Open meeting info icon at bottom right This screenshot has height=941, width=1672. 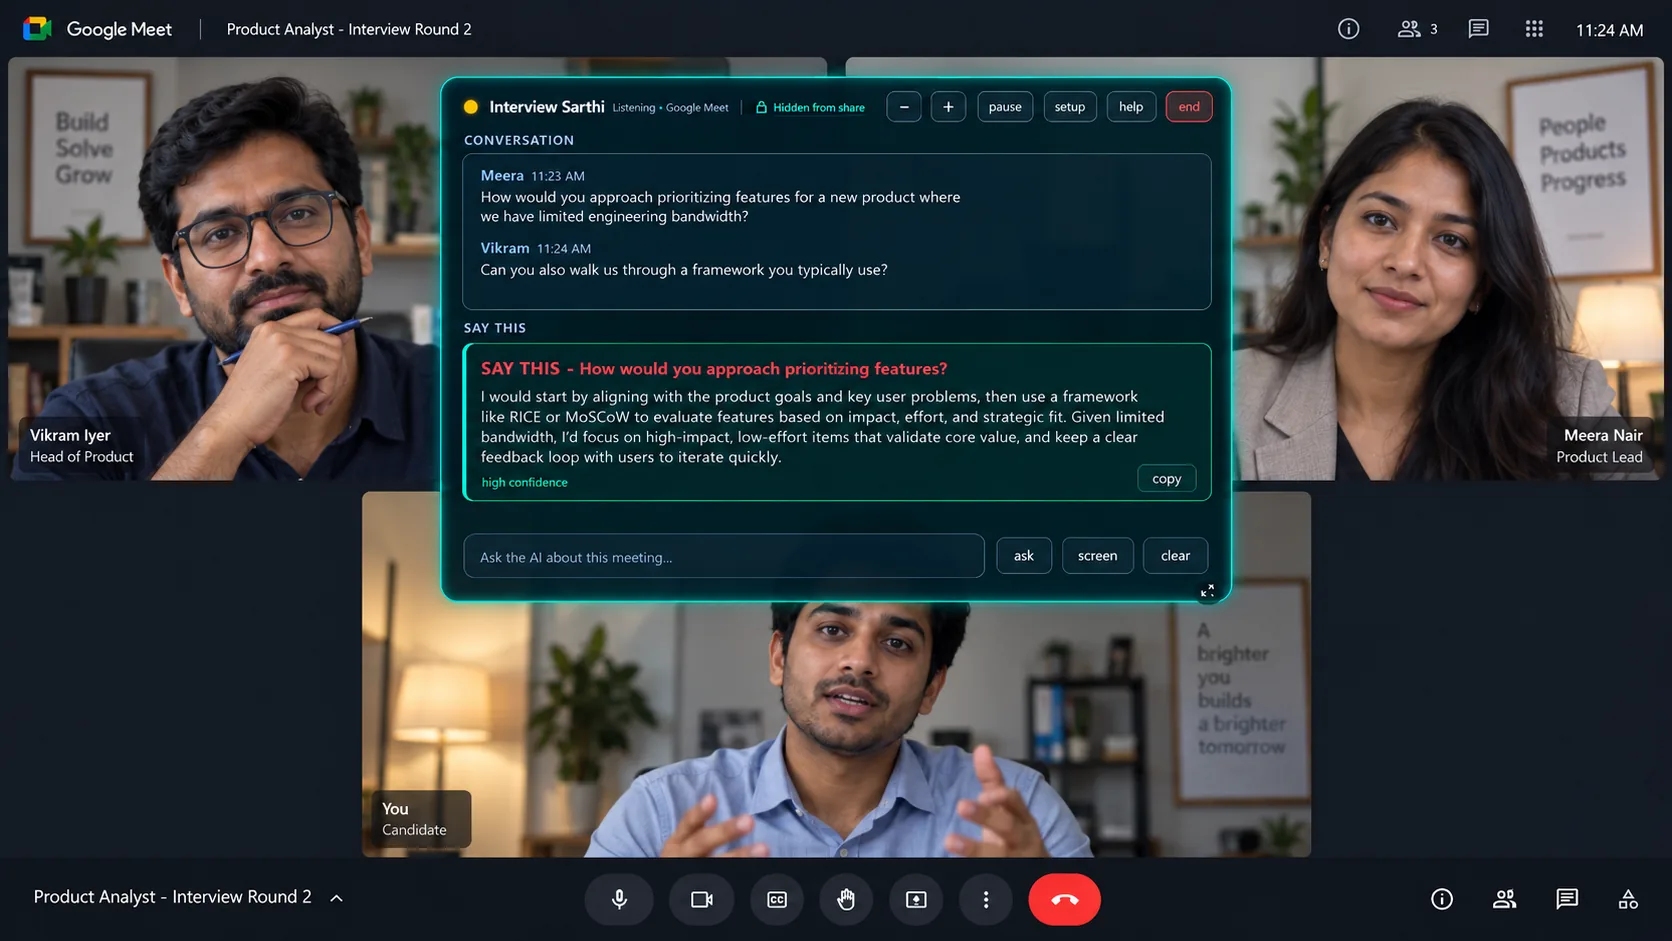(x=1441, y=899)
